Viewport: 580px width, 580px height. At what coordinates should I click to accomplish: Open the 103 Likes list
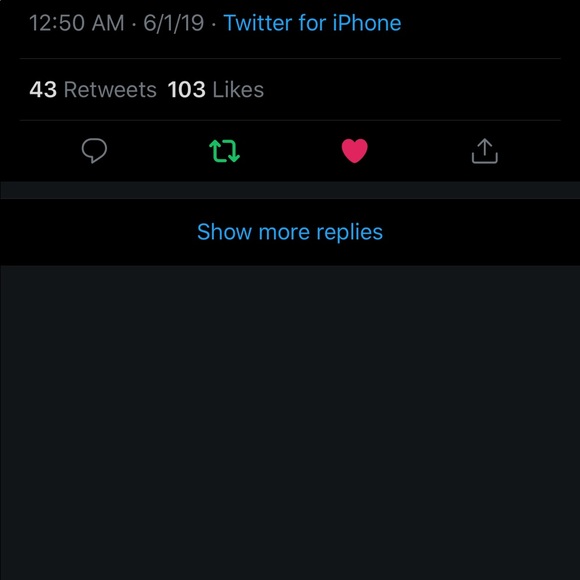point(216,90)
